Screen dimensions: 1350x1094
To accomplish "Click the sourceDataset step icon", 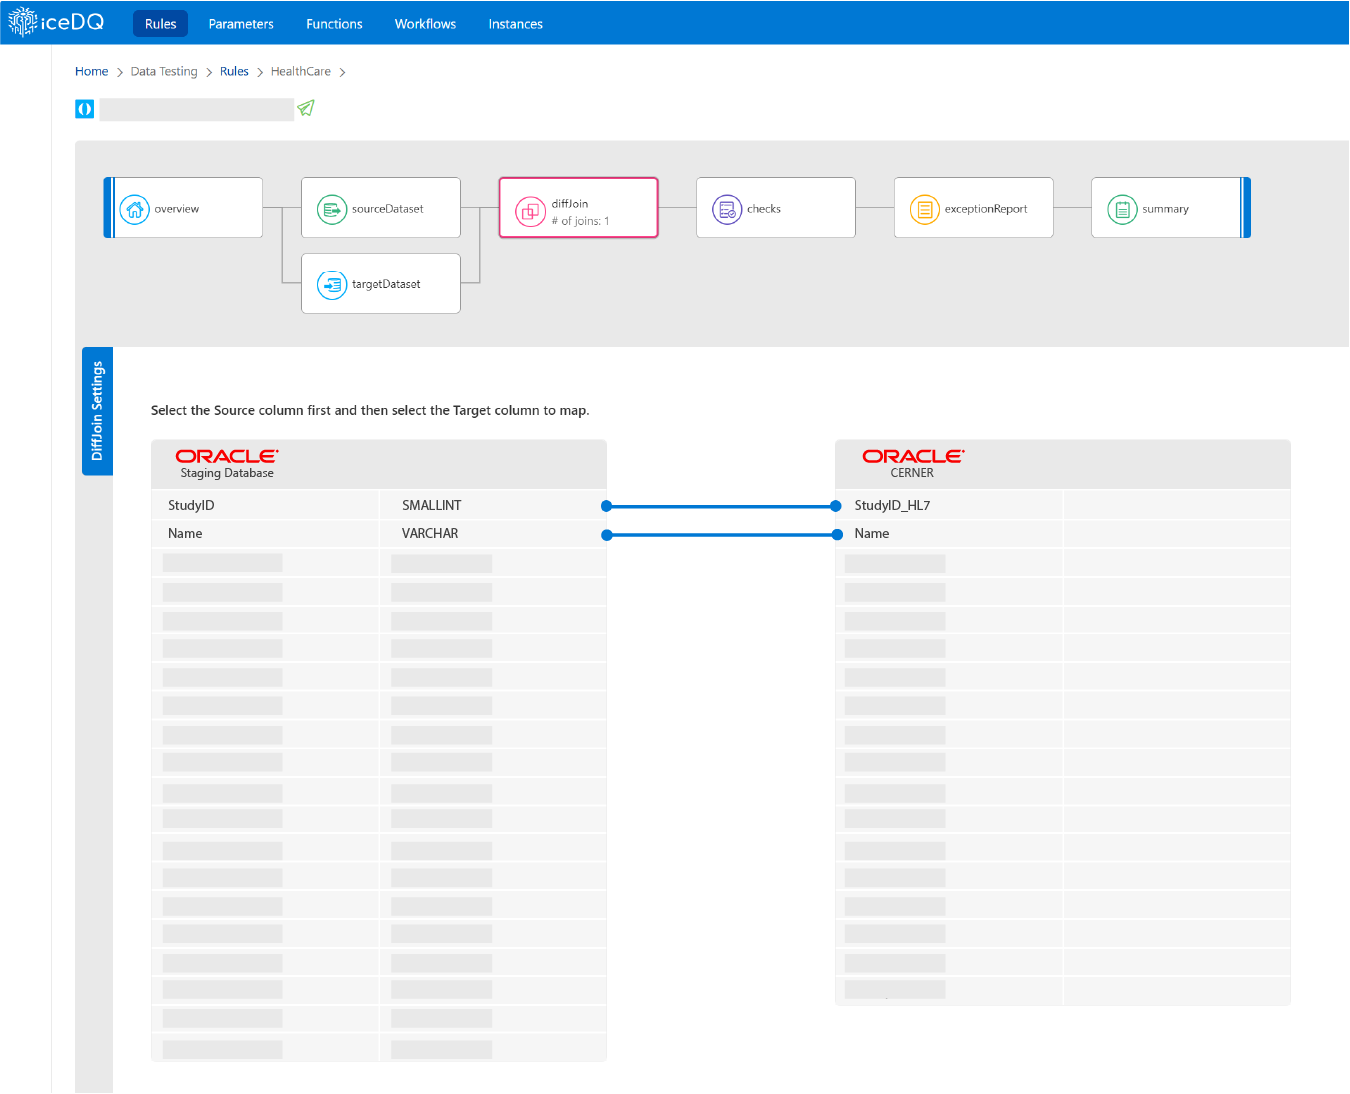I will pyautogui.click(x=331, y=209).
